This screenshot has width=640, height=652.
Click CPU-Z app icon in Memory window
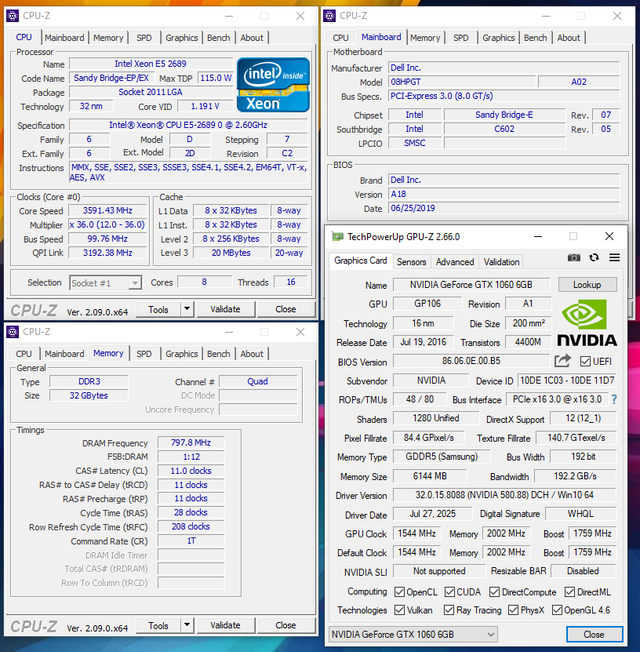click(x=12, y=332)
